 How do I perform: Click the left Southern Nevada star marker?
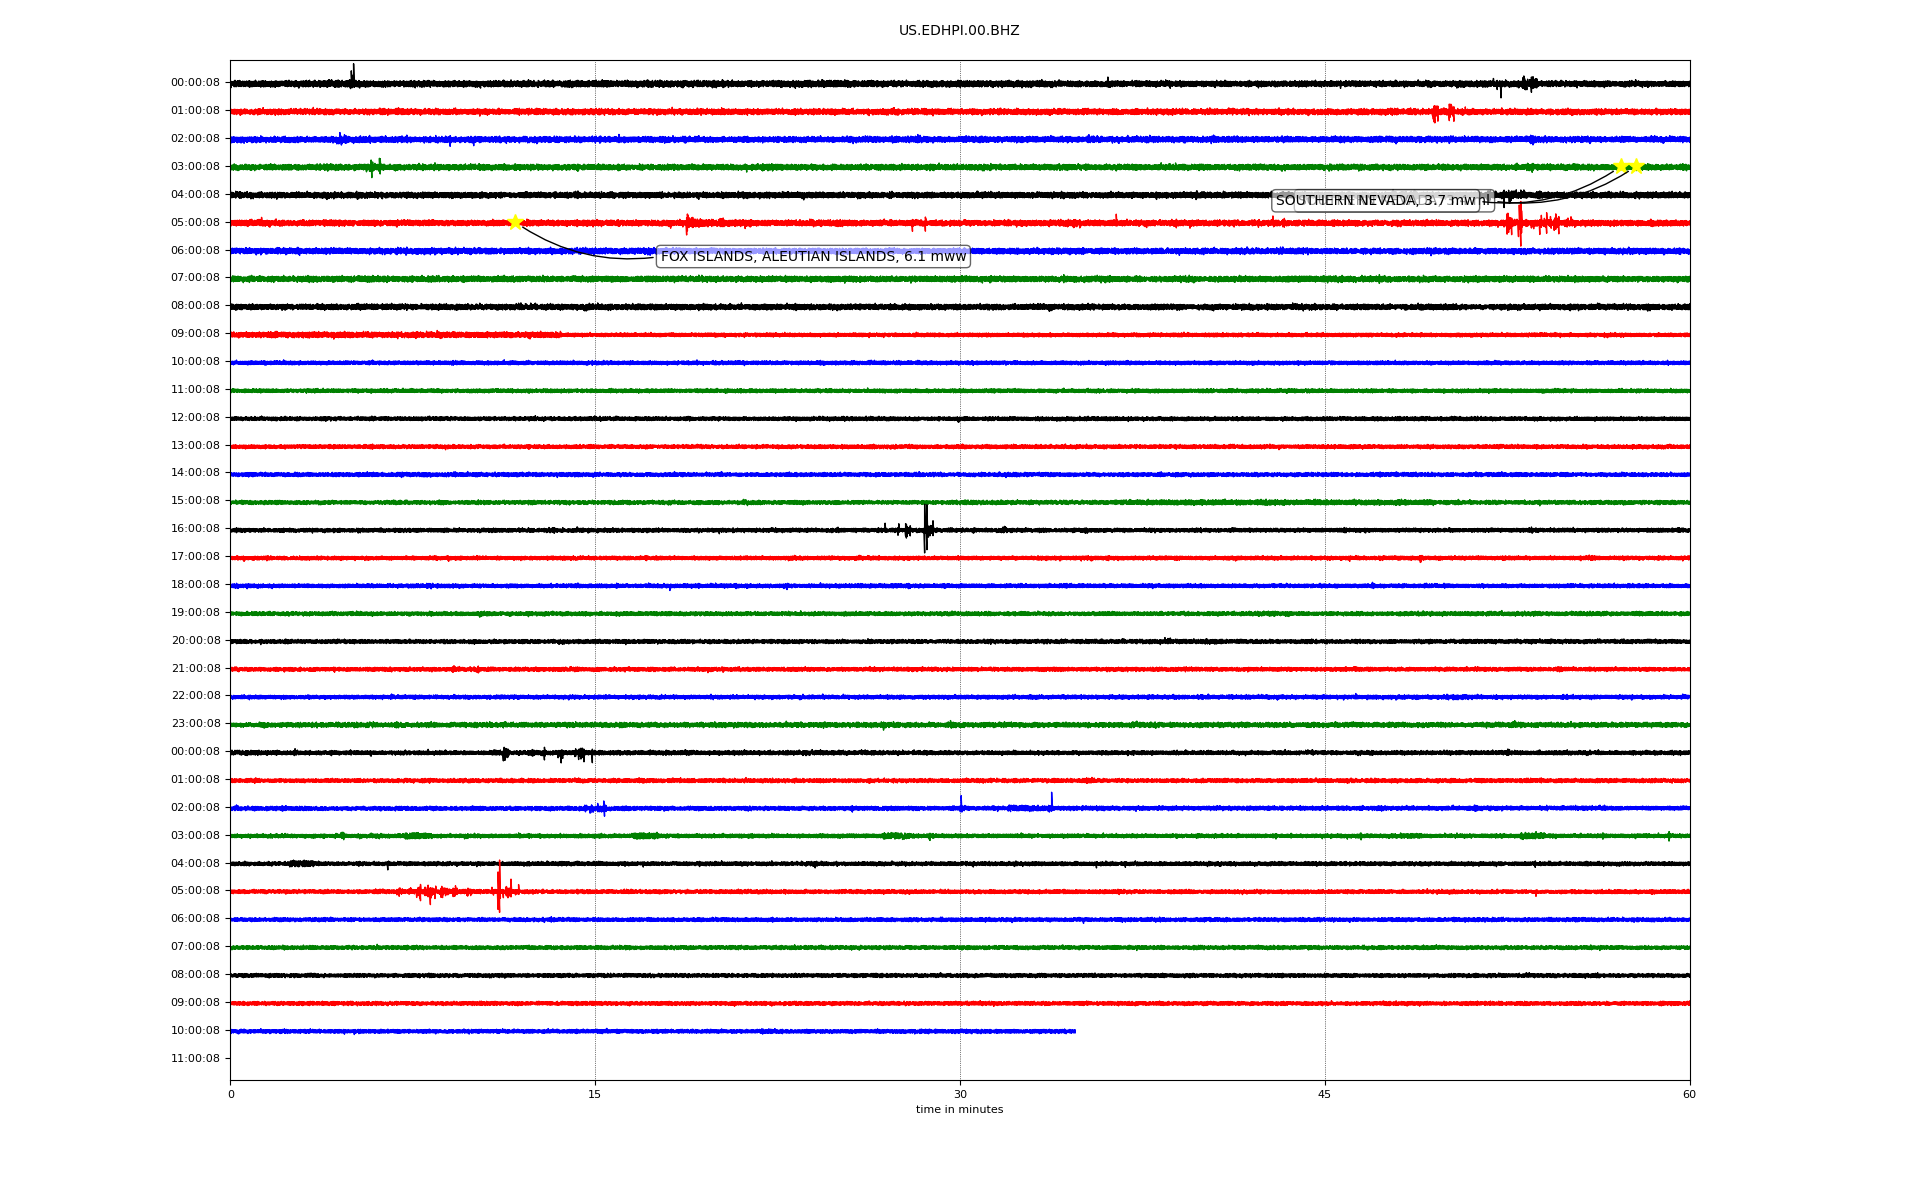pyautogui.click(x=1621, y=166)
